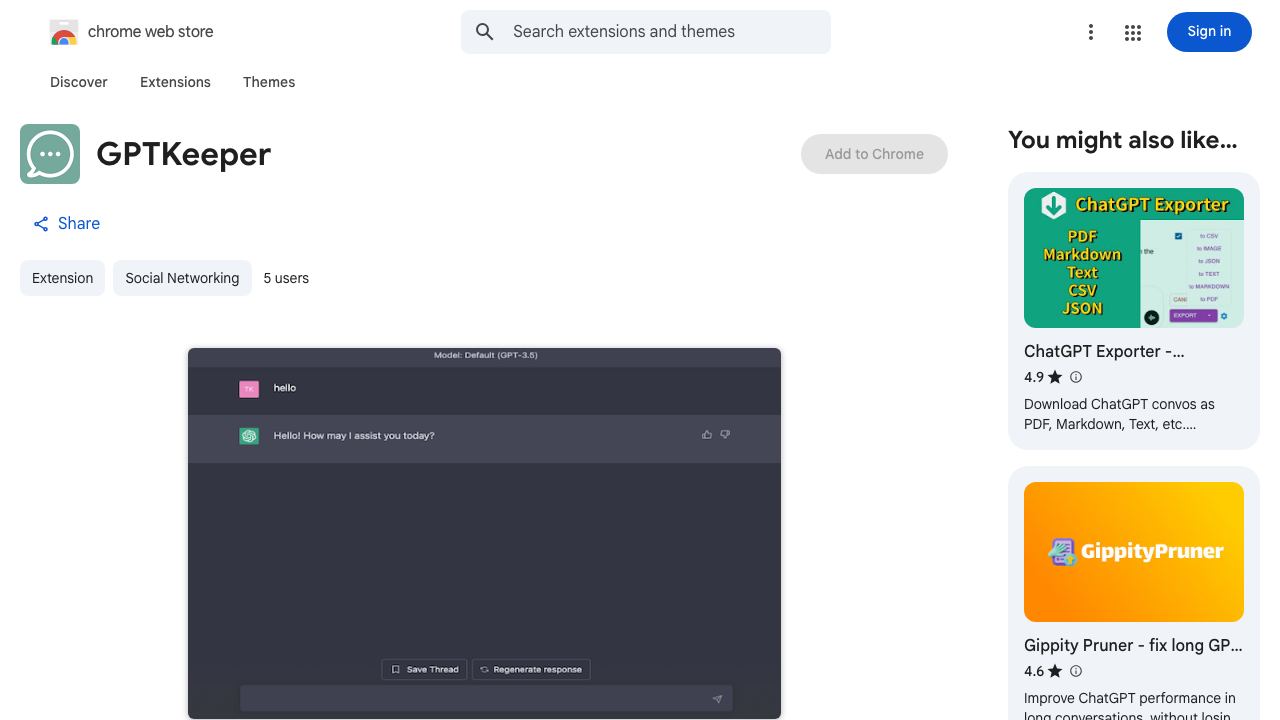
Task: Click the Chrome Web Store logo icon
Action: pos(64,32)
